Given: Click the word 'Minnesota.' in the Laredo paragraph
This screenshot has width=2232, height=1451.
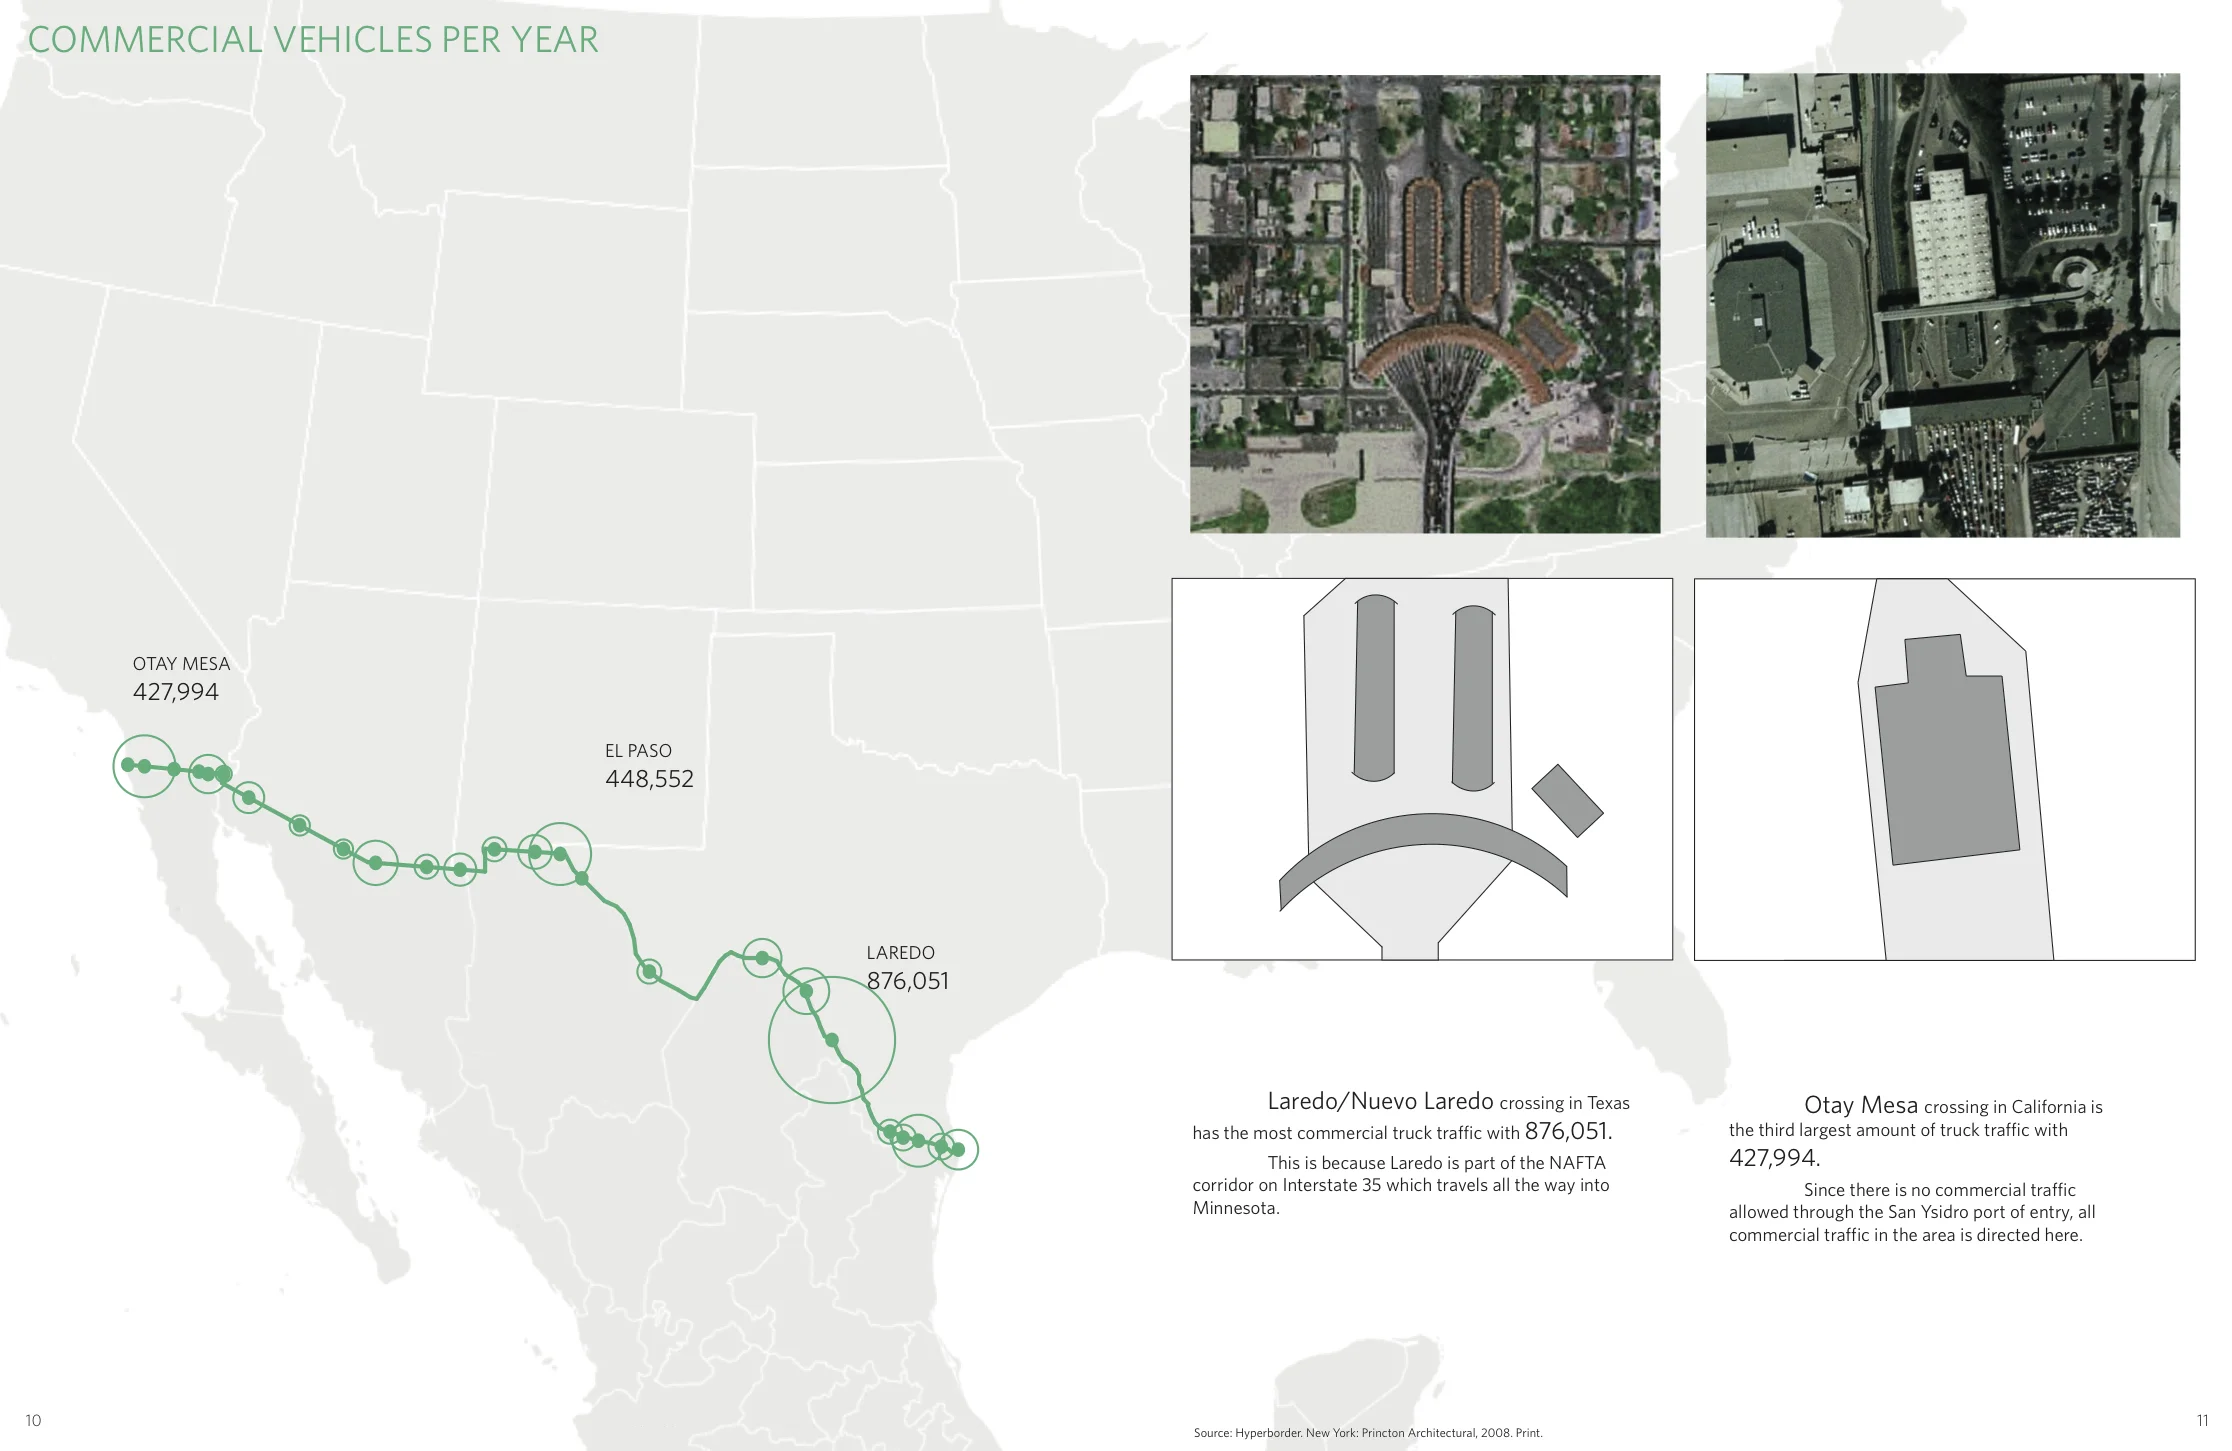Looking at the screenshot, I should coord(1236,1208).
